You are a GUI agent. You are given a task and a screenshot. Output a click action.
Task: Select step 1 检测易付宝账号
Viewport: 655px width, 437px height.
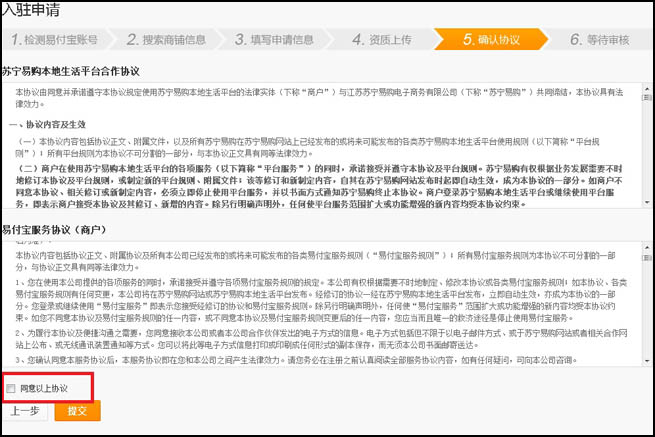[54, 40]
